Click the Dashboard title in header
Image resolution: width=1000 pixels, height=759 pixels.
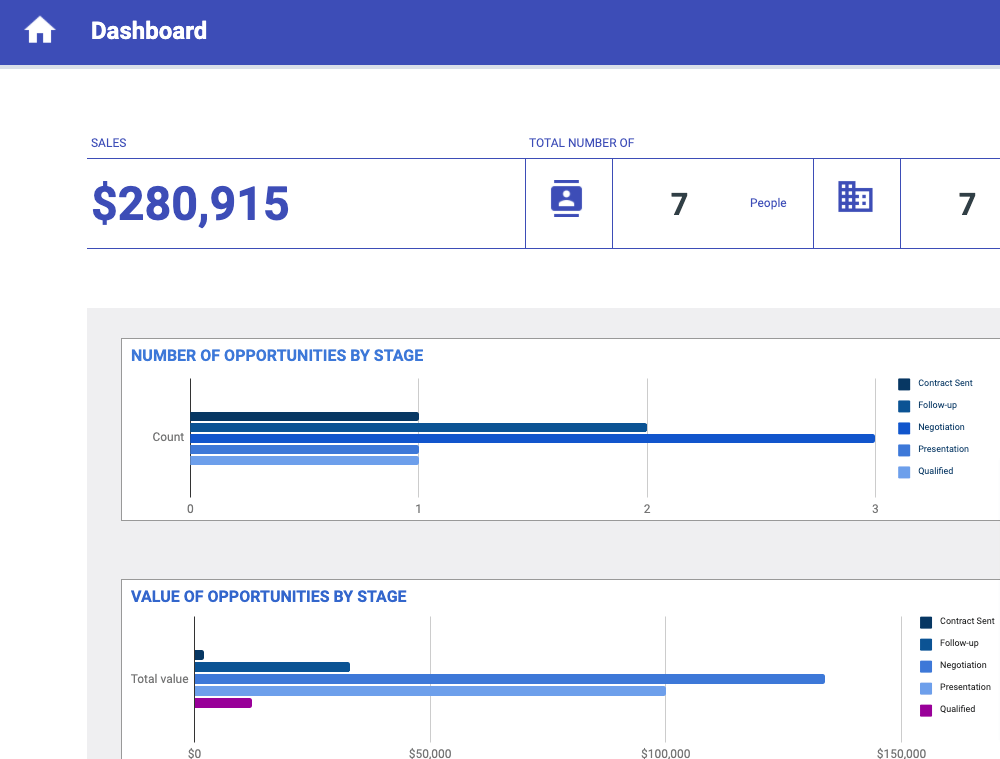point(149,31)
